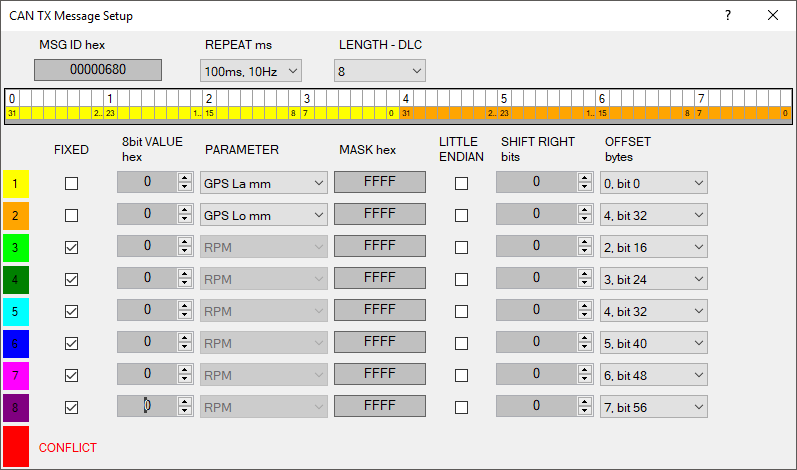This screenshot has height=470, width=797.
Task: Click the MSG ID hex field 00000680
Action: coord(97,70)
